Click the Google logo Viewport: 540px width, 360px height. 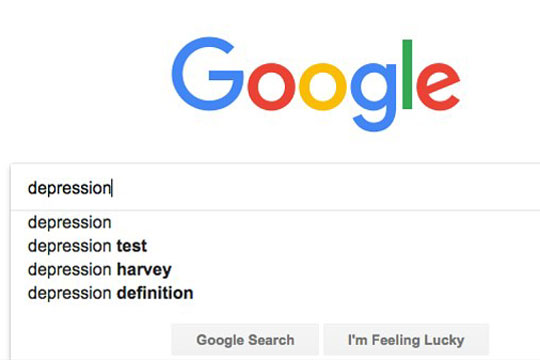click(x=315, y=84)
